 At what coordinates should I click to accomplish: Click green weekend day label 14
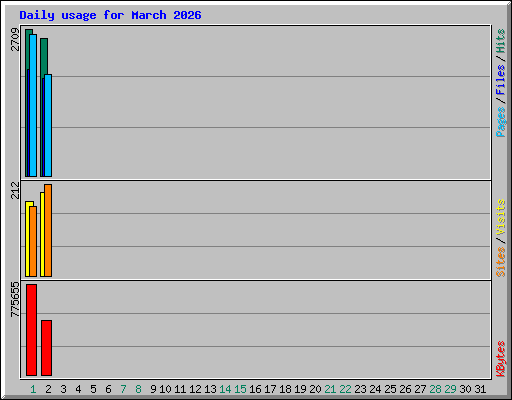pos(225,389)
